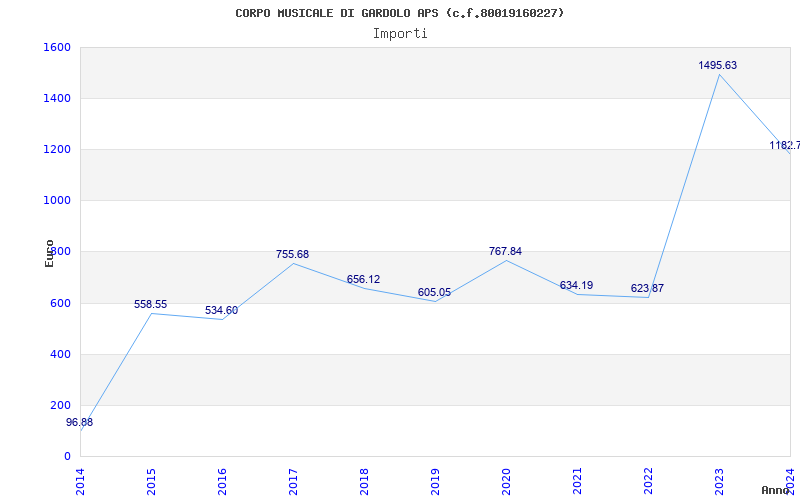Select the 623.87 value label

click(647, 289)
